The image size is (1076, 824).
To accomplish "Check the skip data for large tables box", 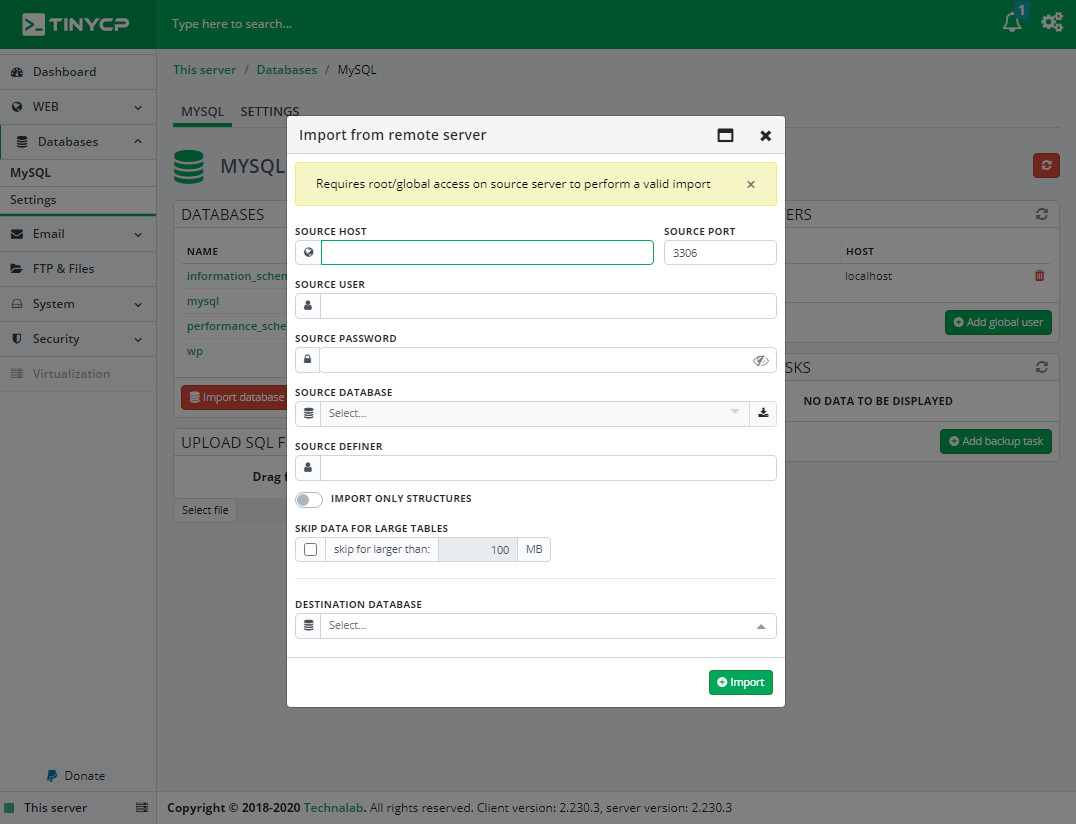I will point(310,550).
